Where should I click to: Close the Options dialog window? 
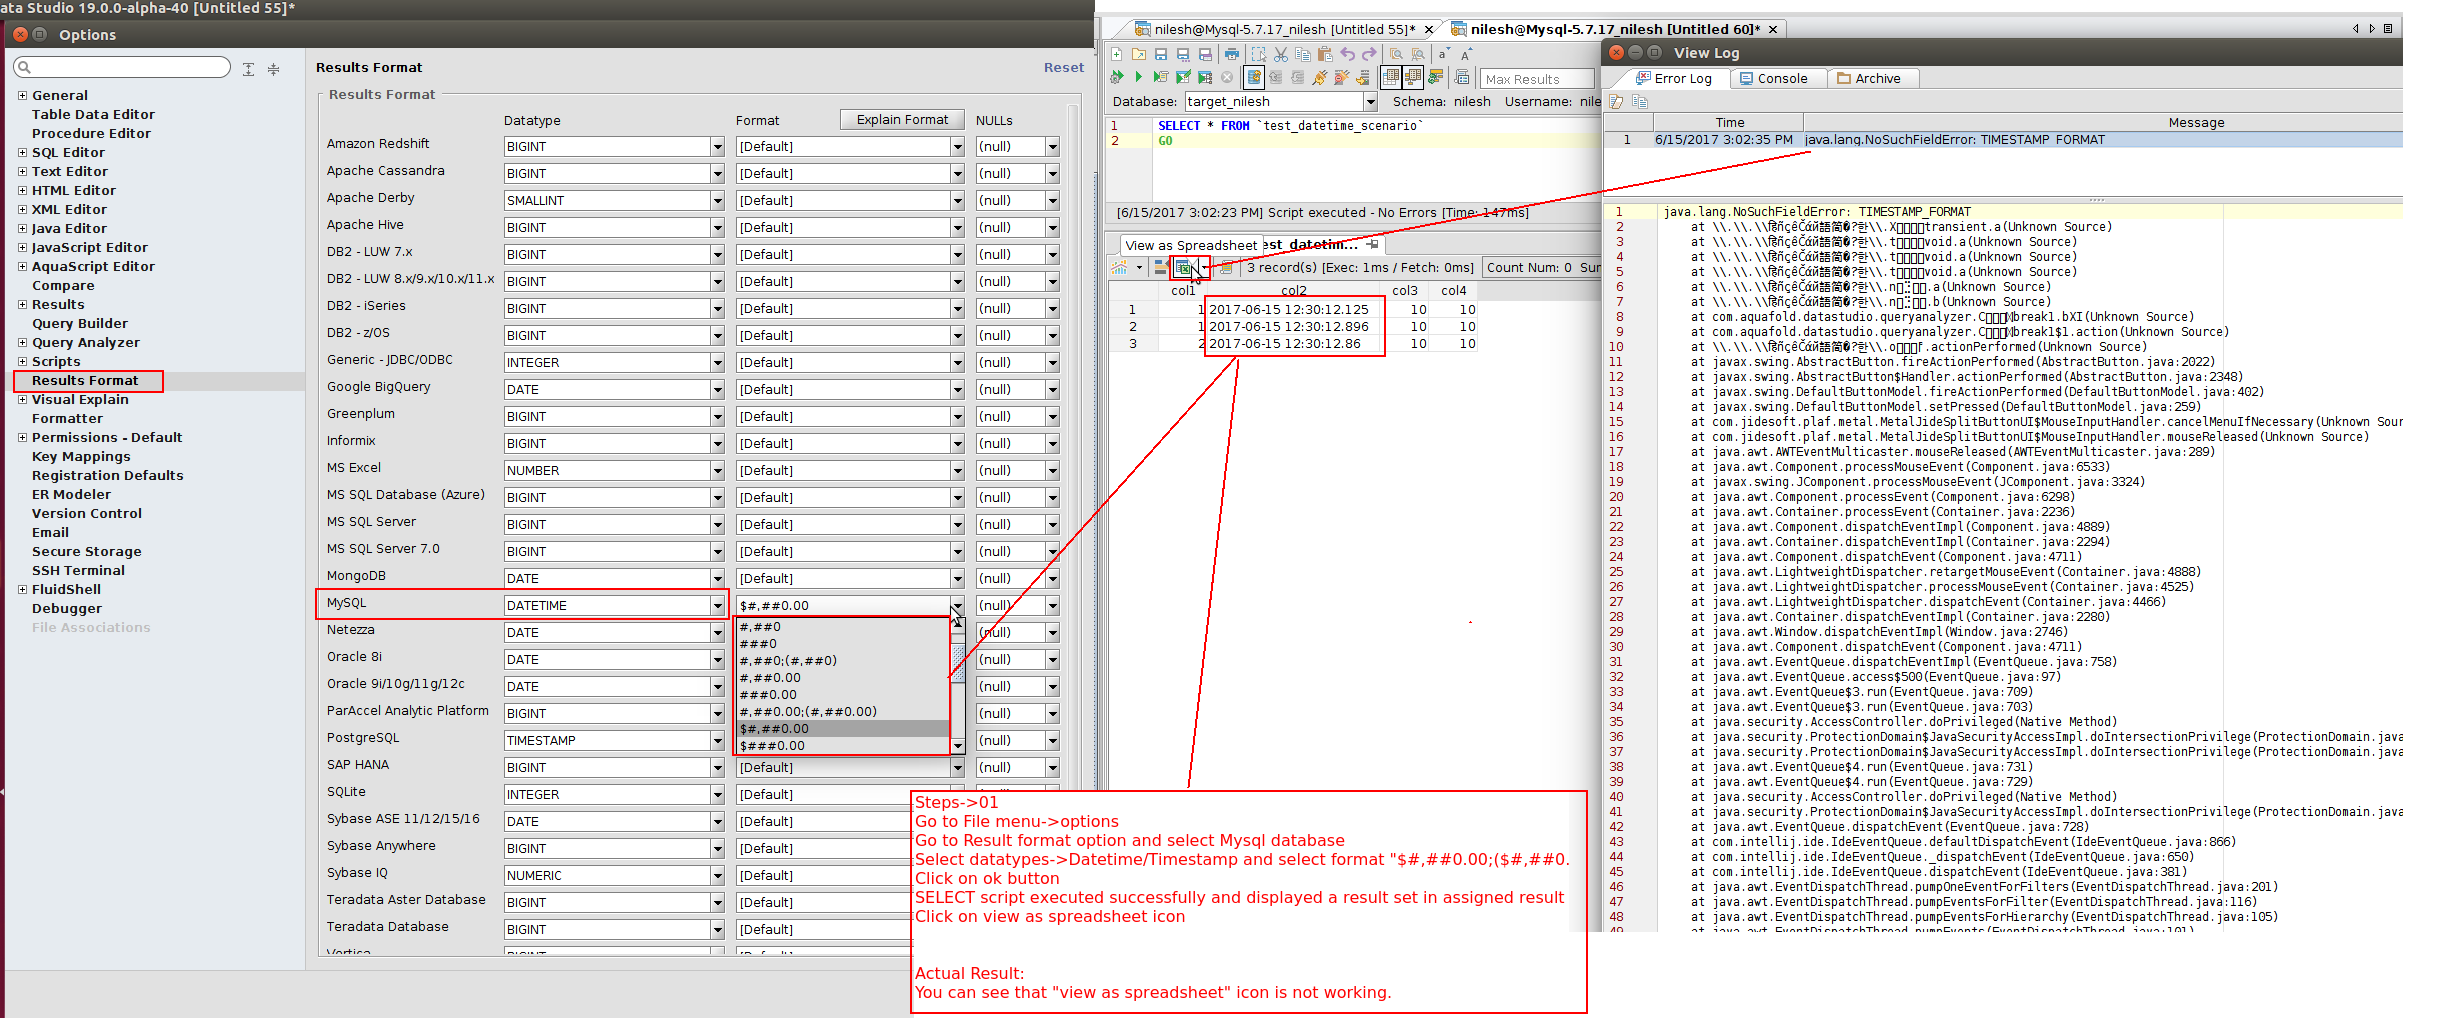point(20,34)
